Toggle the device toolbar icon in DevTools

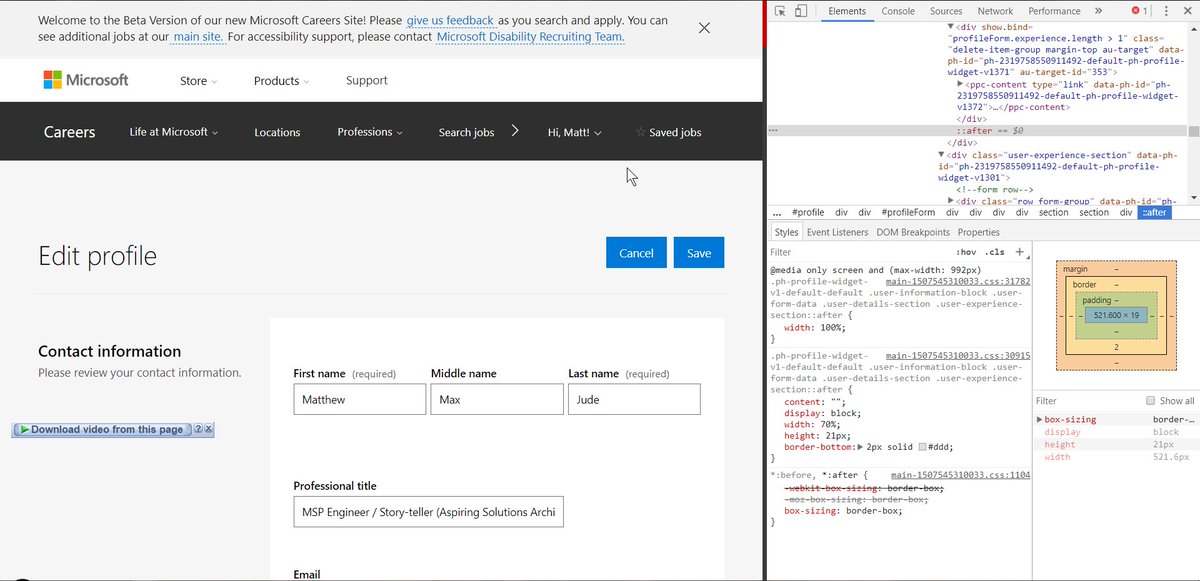(802, 11)
